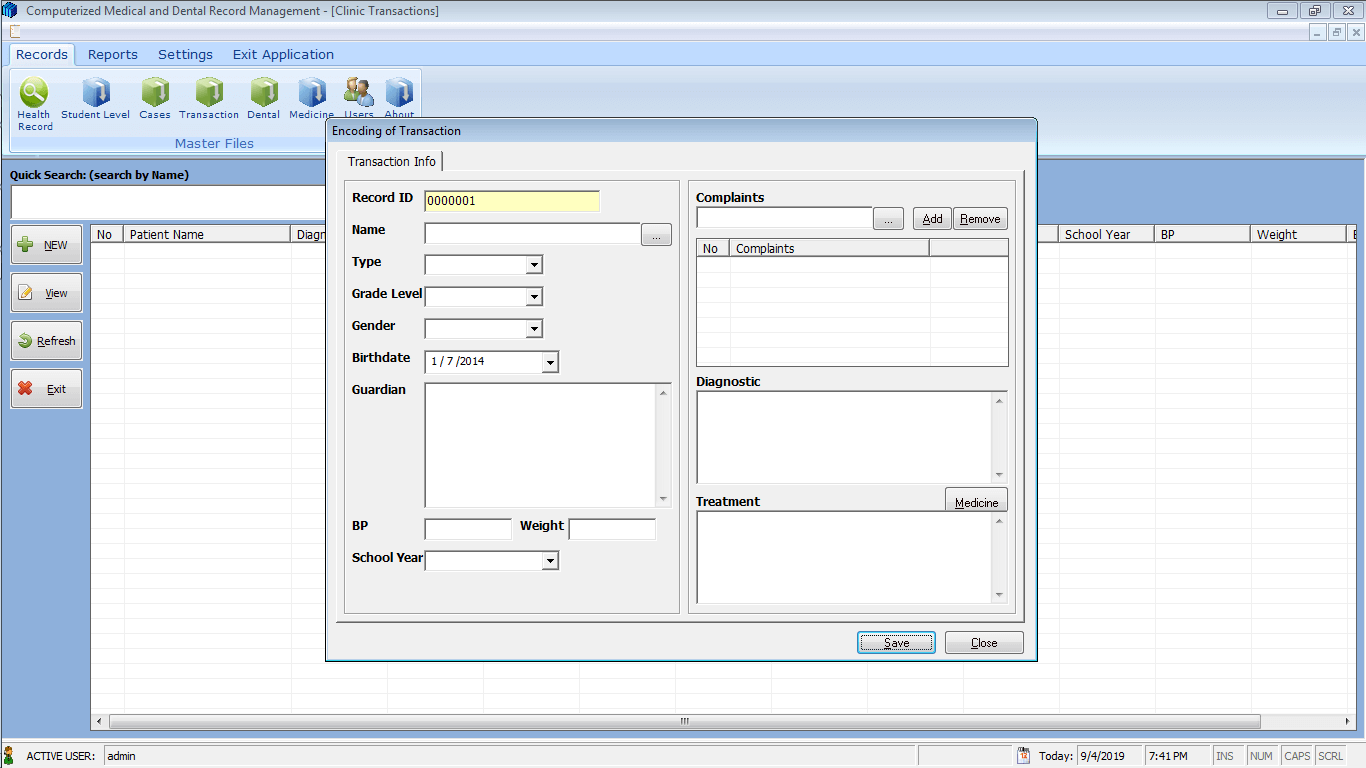
Task: Expand the Type dropdown
Action: coord(534,265)
